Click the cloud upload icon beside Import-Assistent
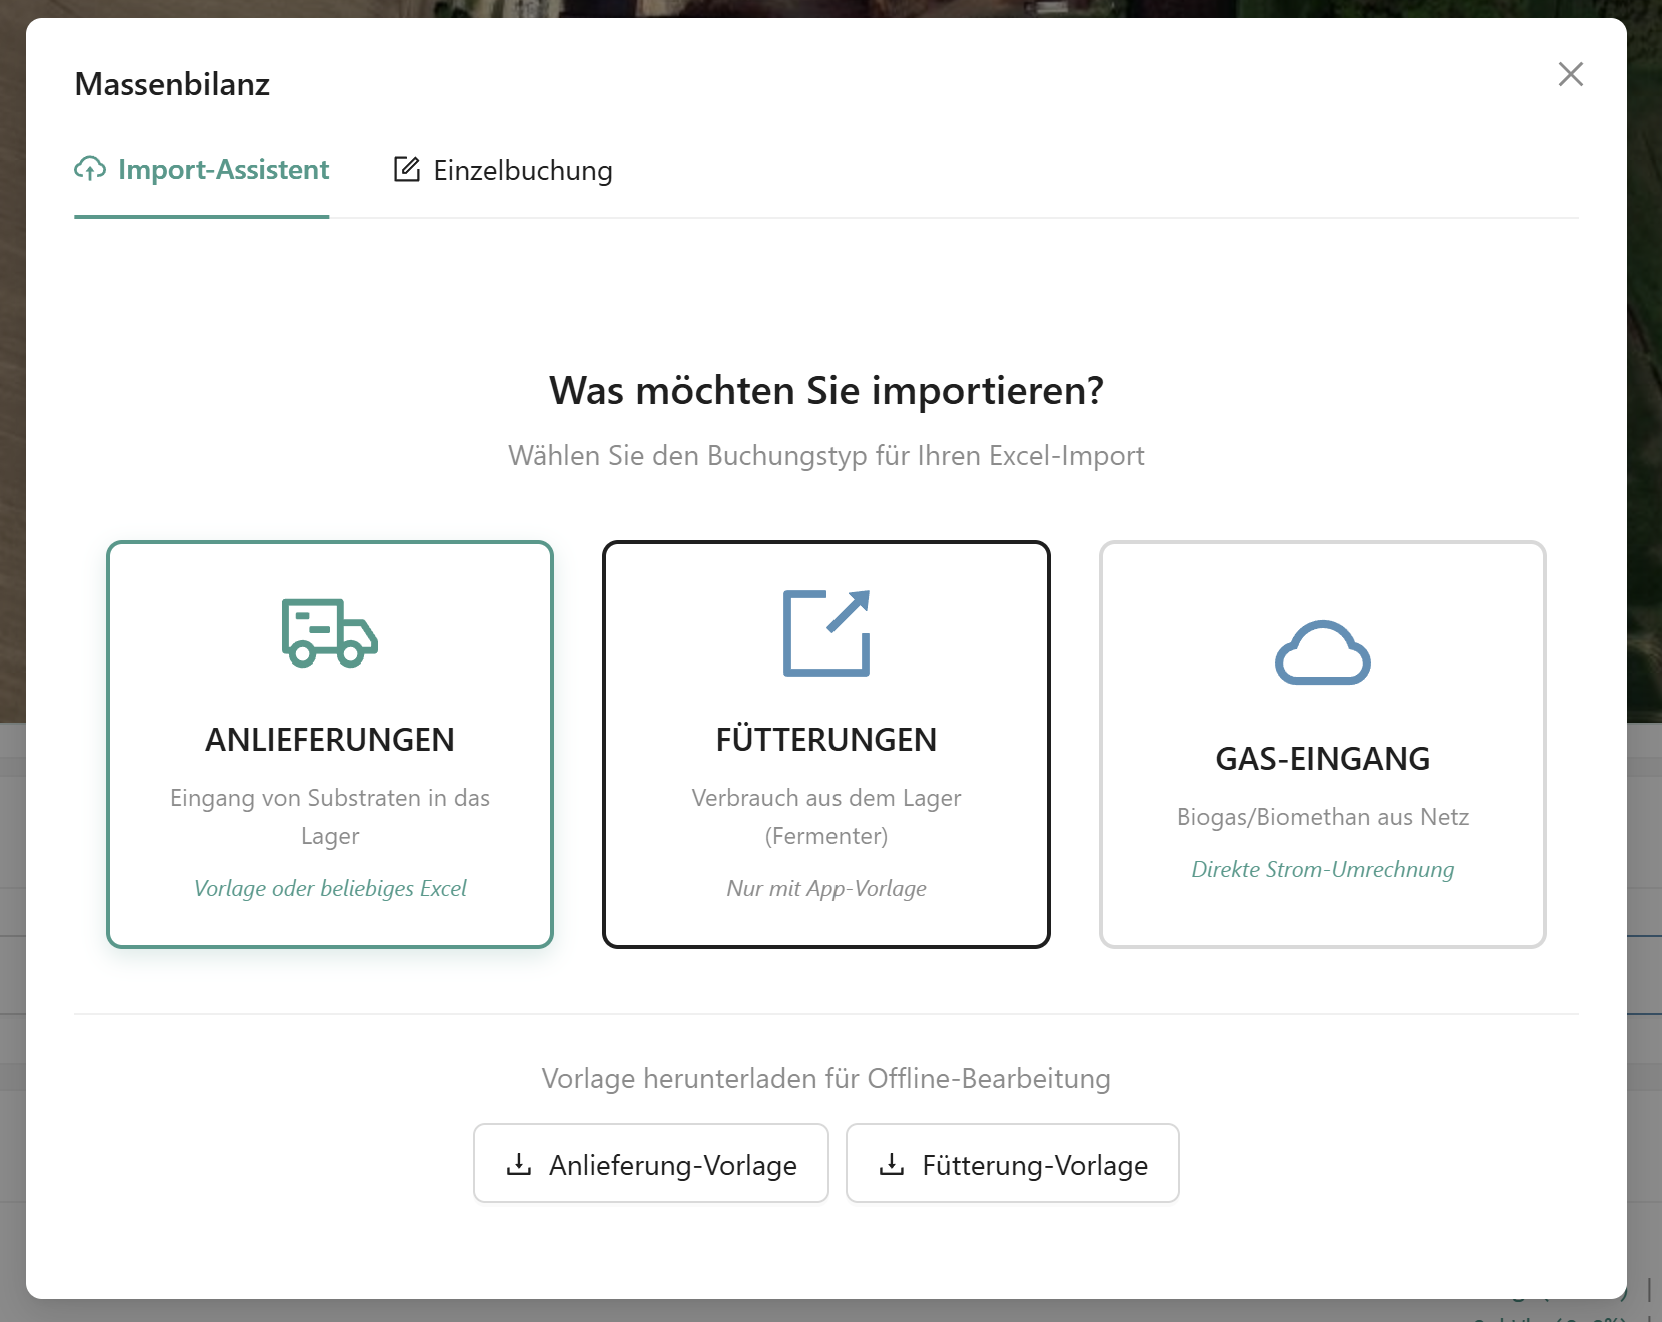 tap(90, 170)
